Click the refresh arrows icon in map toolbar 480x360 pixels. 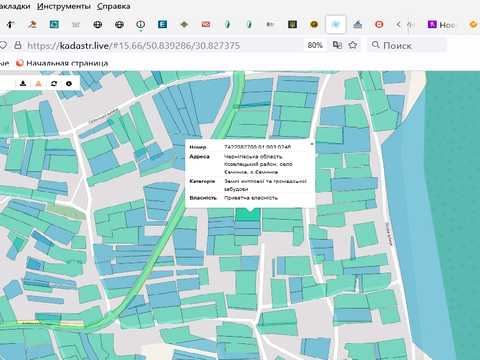point(54,84)
